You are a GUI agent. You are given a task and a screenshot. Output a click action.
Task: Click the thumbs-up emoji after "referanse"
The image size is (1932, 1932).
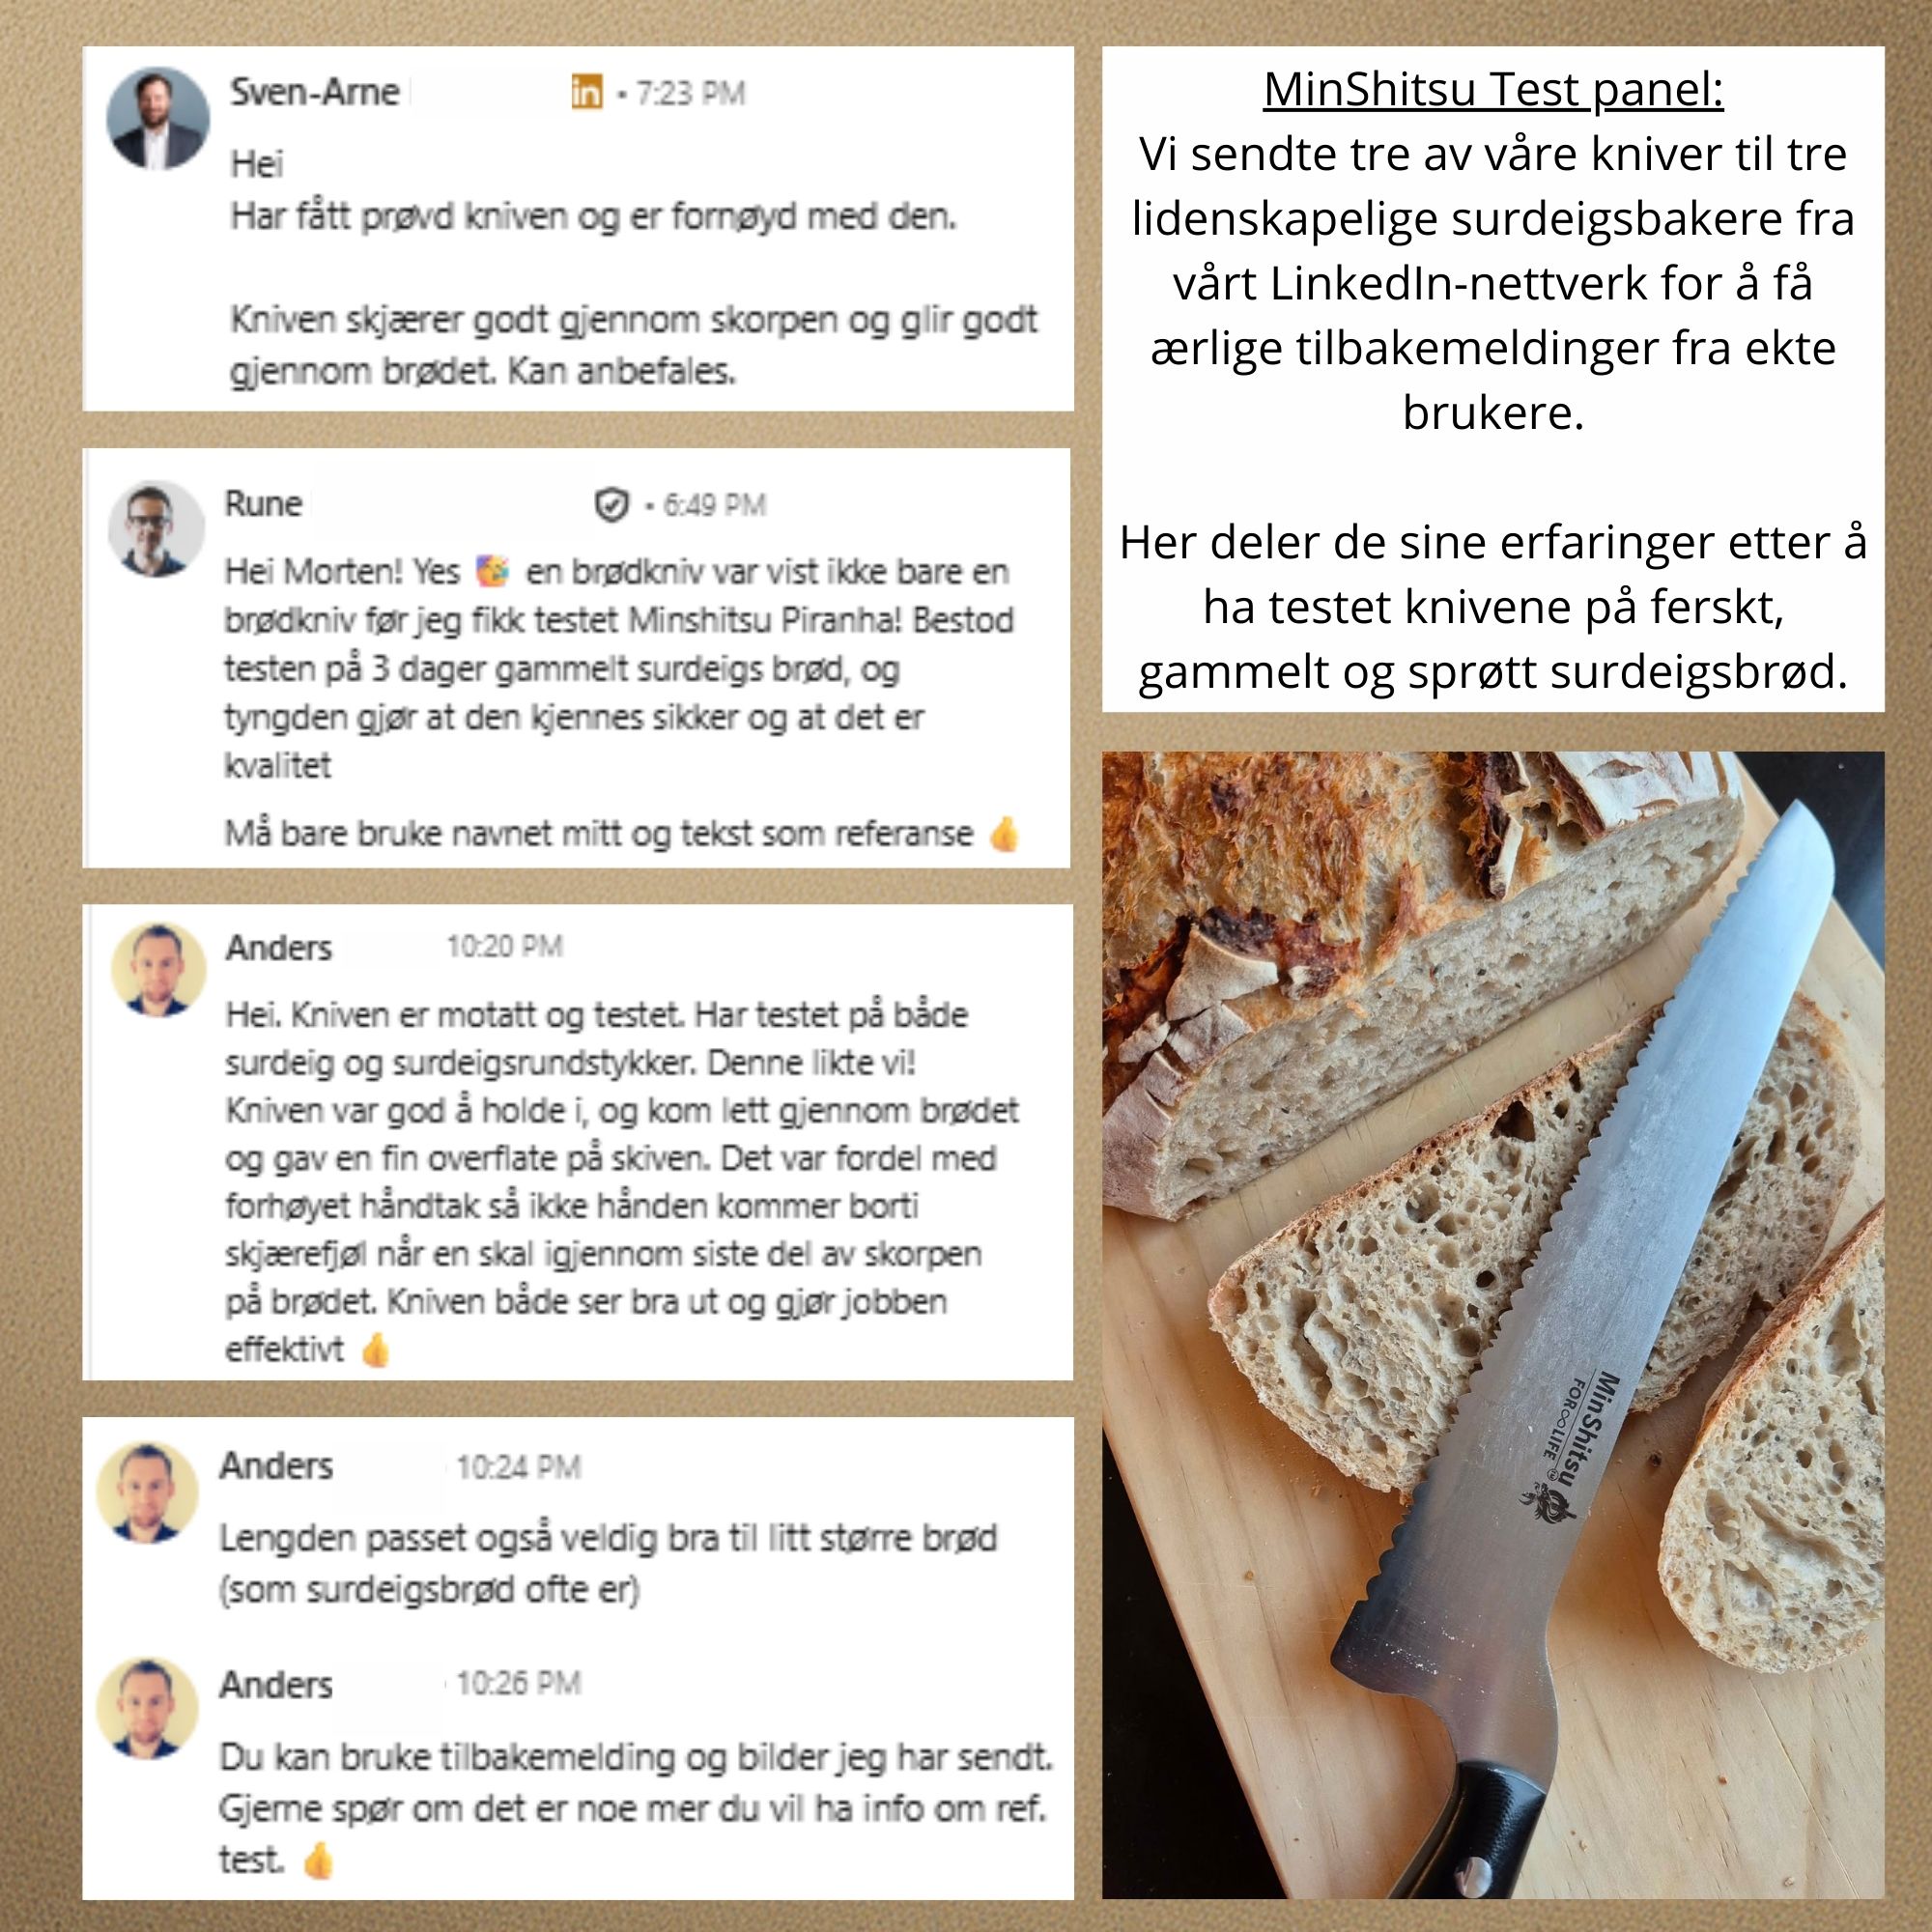tap(1004, 833)
